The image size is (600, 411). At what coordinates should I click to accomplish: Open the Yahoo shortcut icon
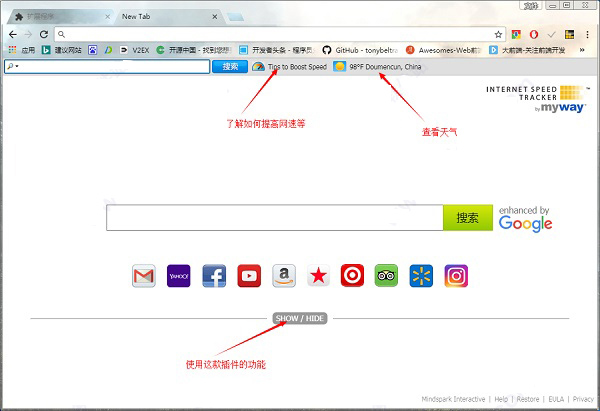pos(179,276)
